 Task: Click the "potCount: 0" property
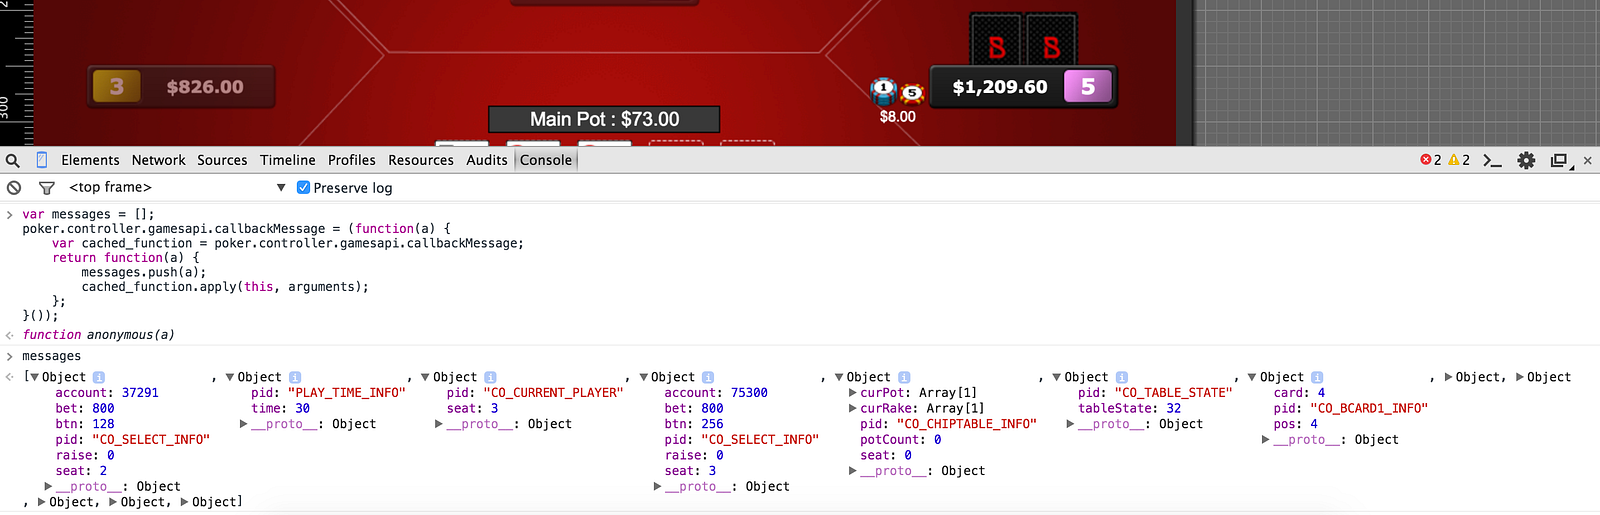point(900,439)
